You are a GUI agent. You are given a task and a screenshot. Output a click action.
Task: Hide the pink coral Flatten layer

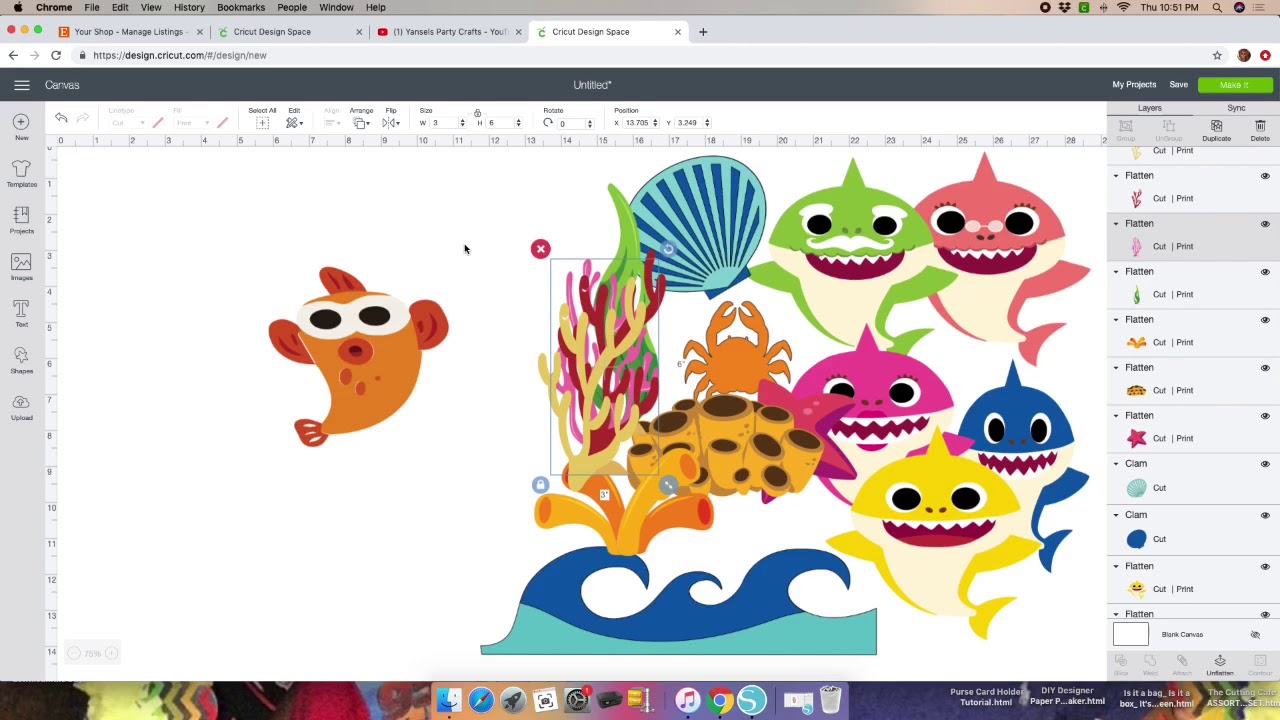point(1265,224)
